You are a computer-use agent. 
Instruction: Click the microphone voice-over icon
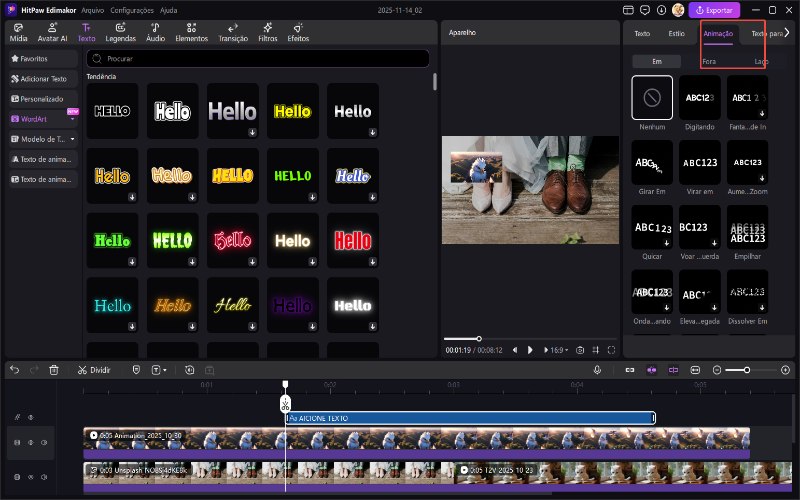[x=597, y=370]
